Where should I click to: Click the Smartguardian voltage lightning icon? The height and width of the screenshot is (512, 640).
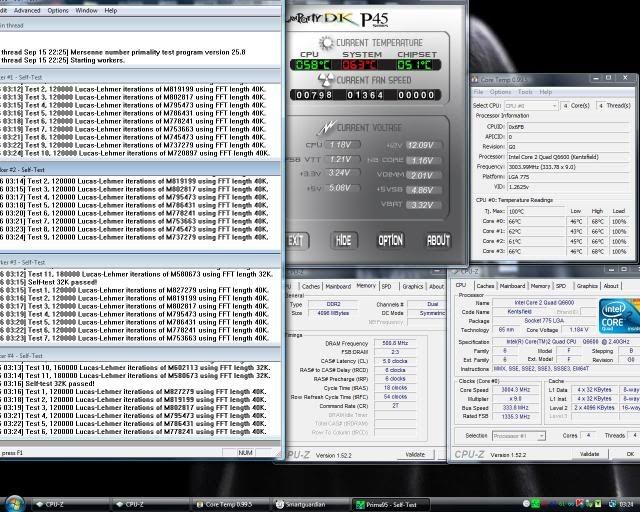coord(327,128)
